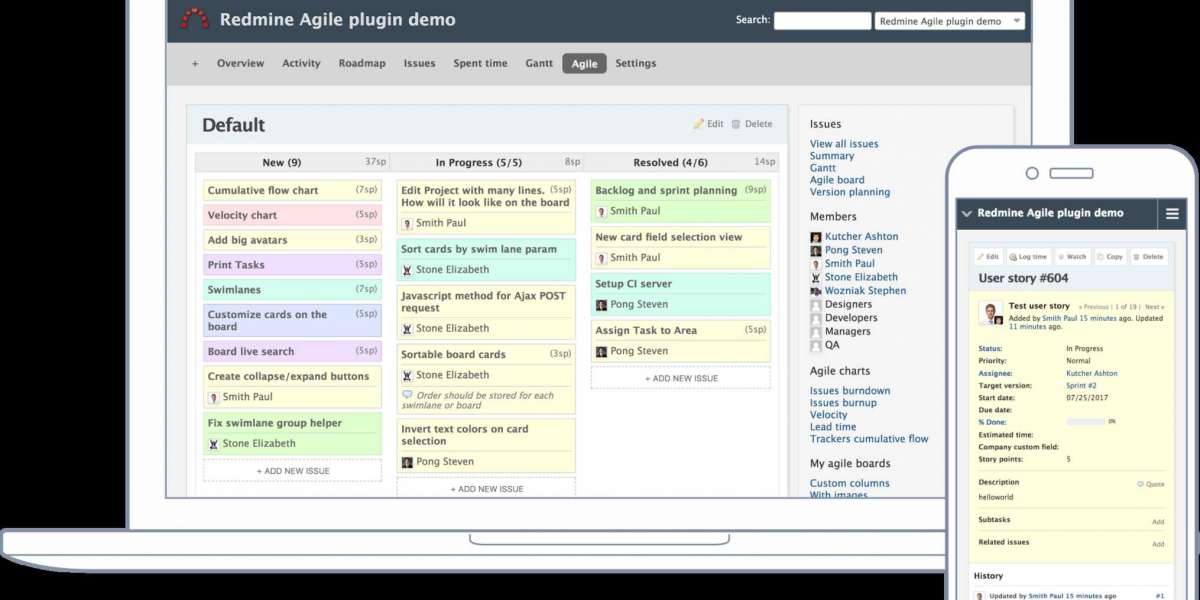Click the pencil Edit icon beside Default
The height and width of the screenshot is (600, 1200).
(x=699, y=124)
